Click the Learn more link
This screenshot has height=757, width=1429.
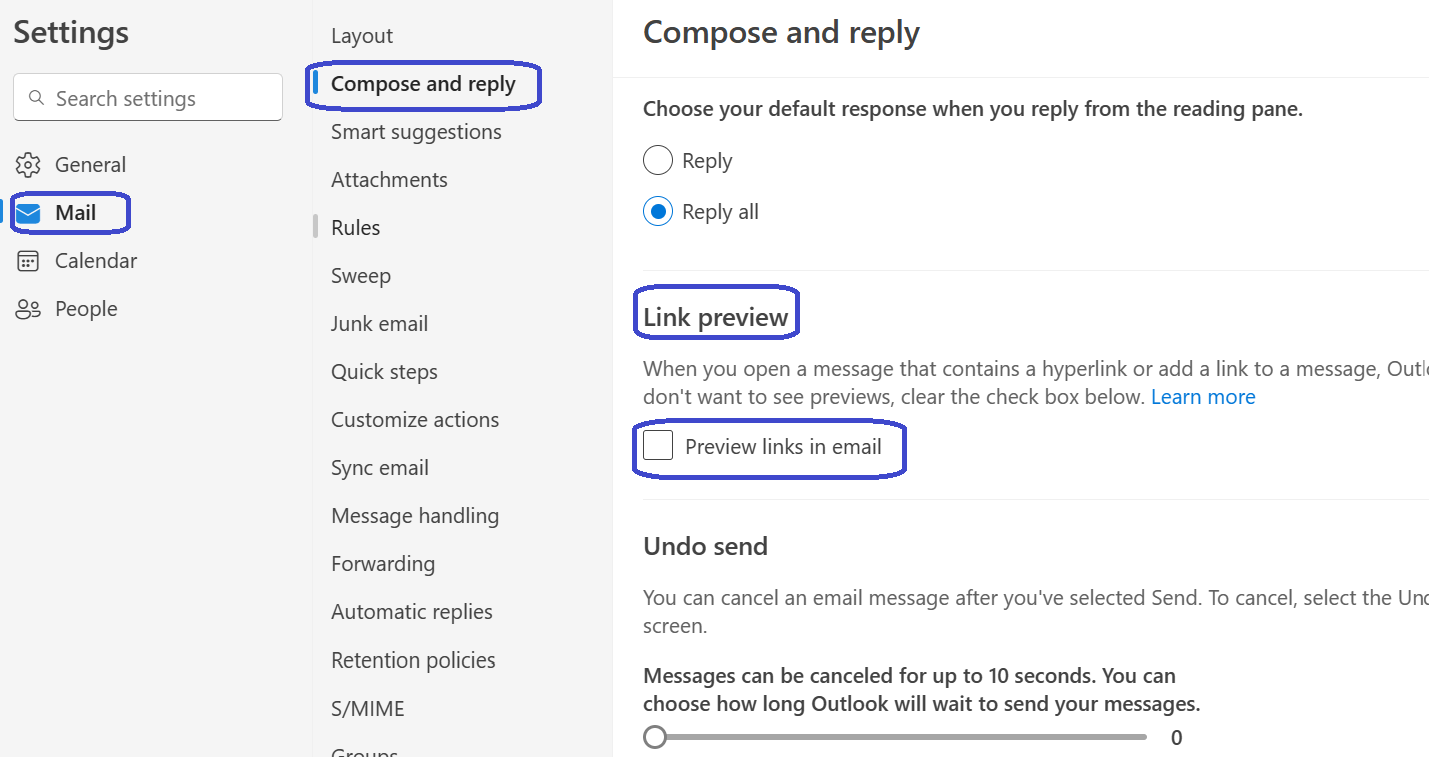(1203, 396)
